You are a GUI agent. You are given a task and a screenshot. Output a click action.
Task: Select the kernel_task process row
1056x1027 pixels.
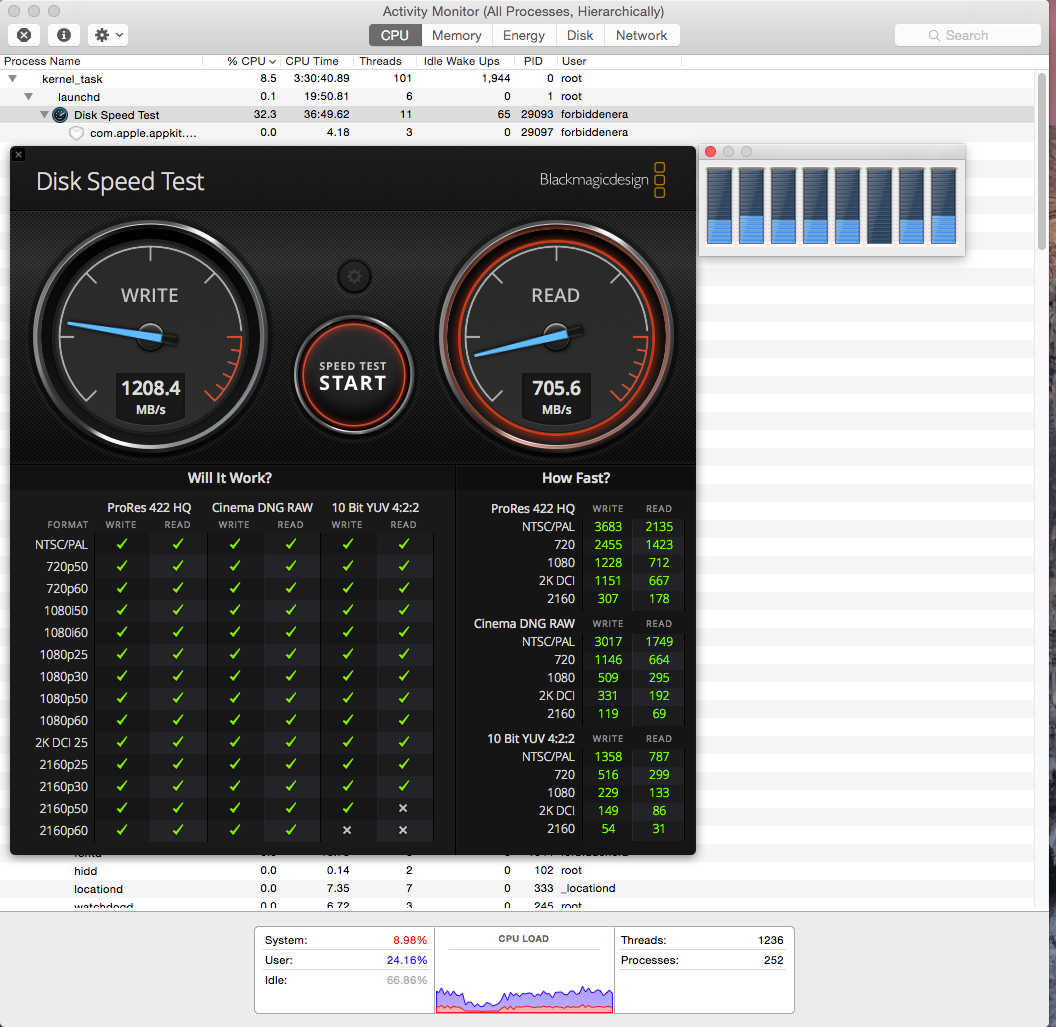(517, 79)
